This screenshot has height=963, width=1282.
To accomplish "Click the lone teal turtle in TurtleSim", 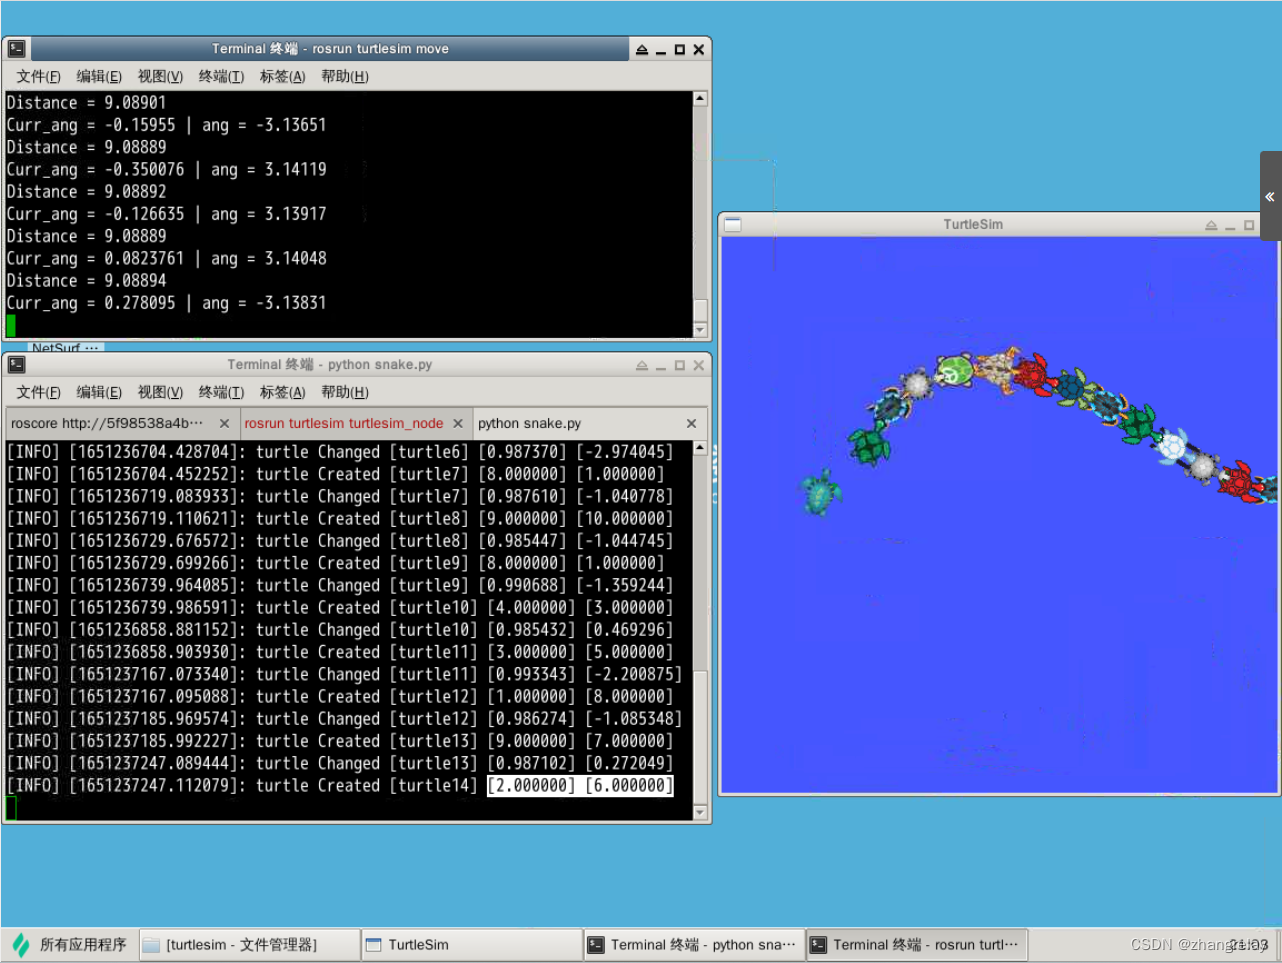I will click(820, 491).
